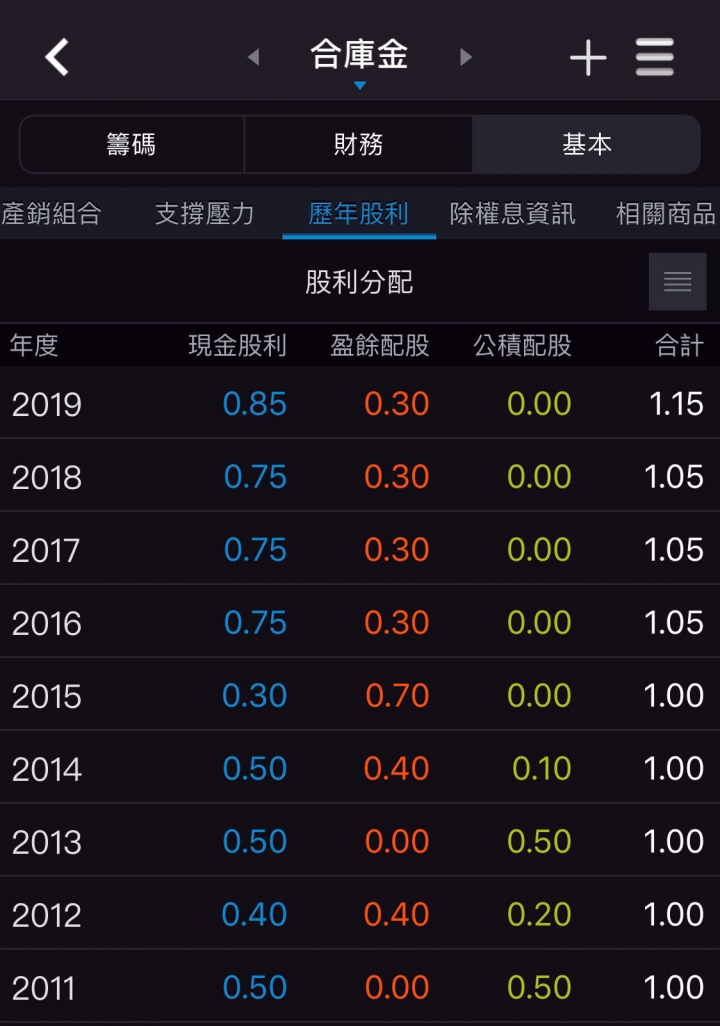Select the 2019 year row label

46,404
